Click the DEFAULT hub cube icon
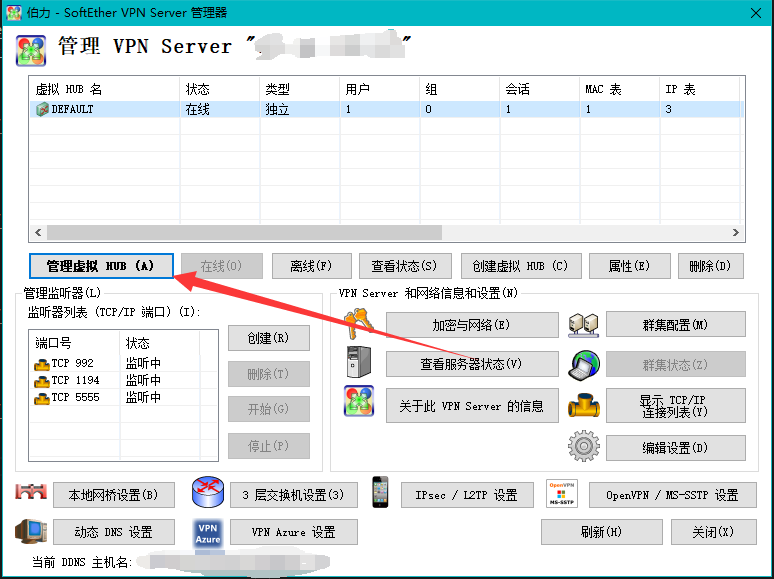This screenshot has width=774, height=579. (x=42, y=109)
